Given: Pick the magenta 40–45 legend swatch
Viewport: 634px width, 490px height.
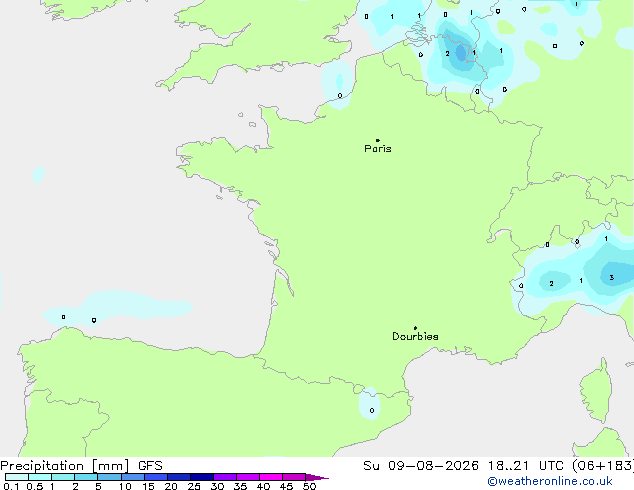Looking at the screenshot, I should (271, 477).
